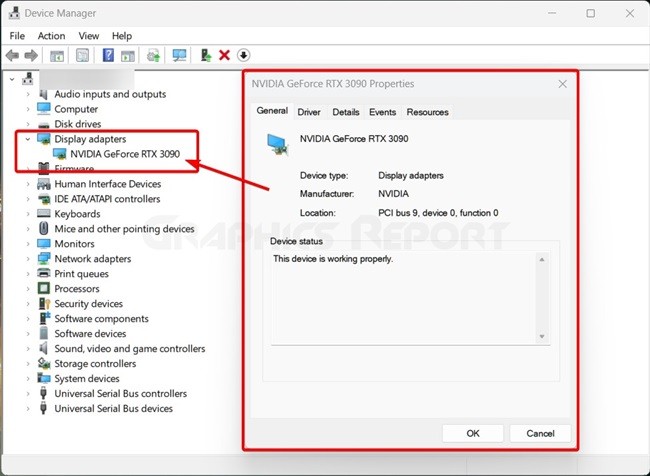Image resolution: width=650 pixels, height=476 pixels.
Task: Open the Properties toolbar icon
Action: coord(82,55)
